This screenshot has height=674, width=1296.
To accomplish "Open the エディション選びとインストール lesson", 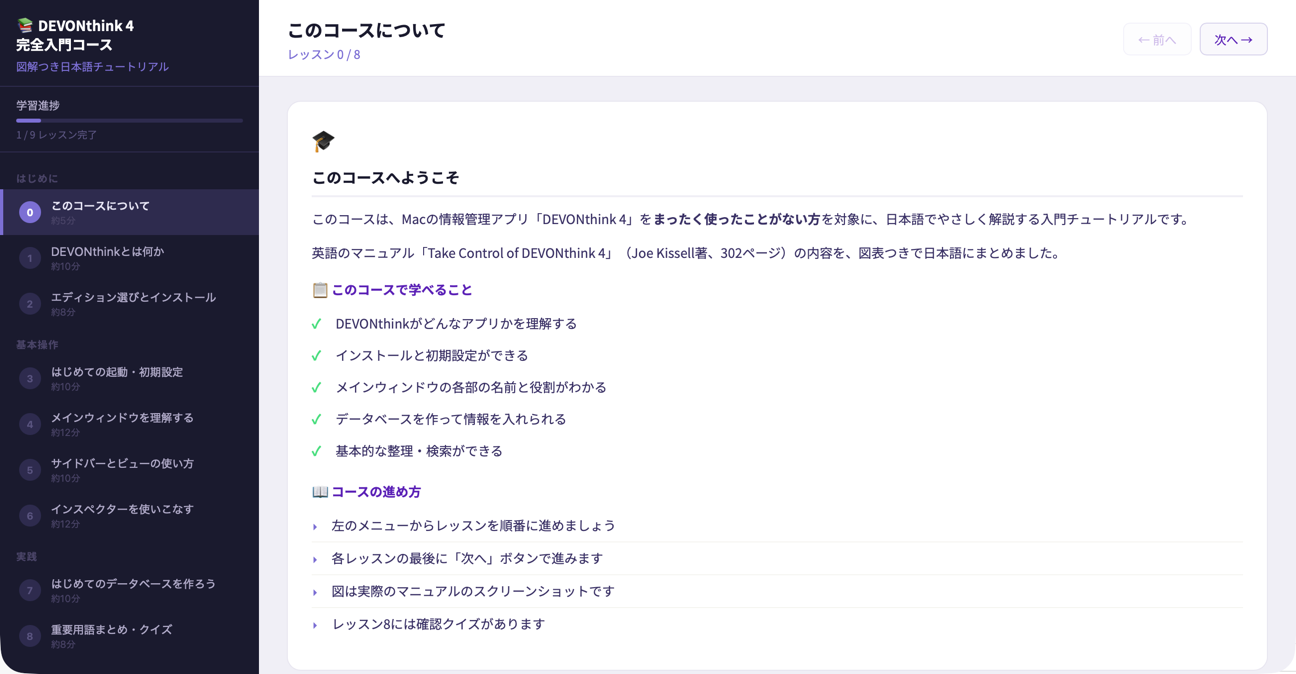I will pos(133,298).
